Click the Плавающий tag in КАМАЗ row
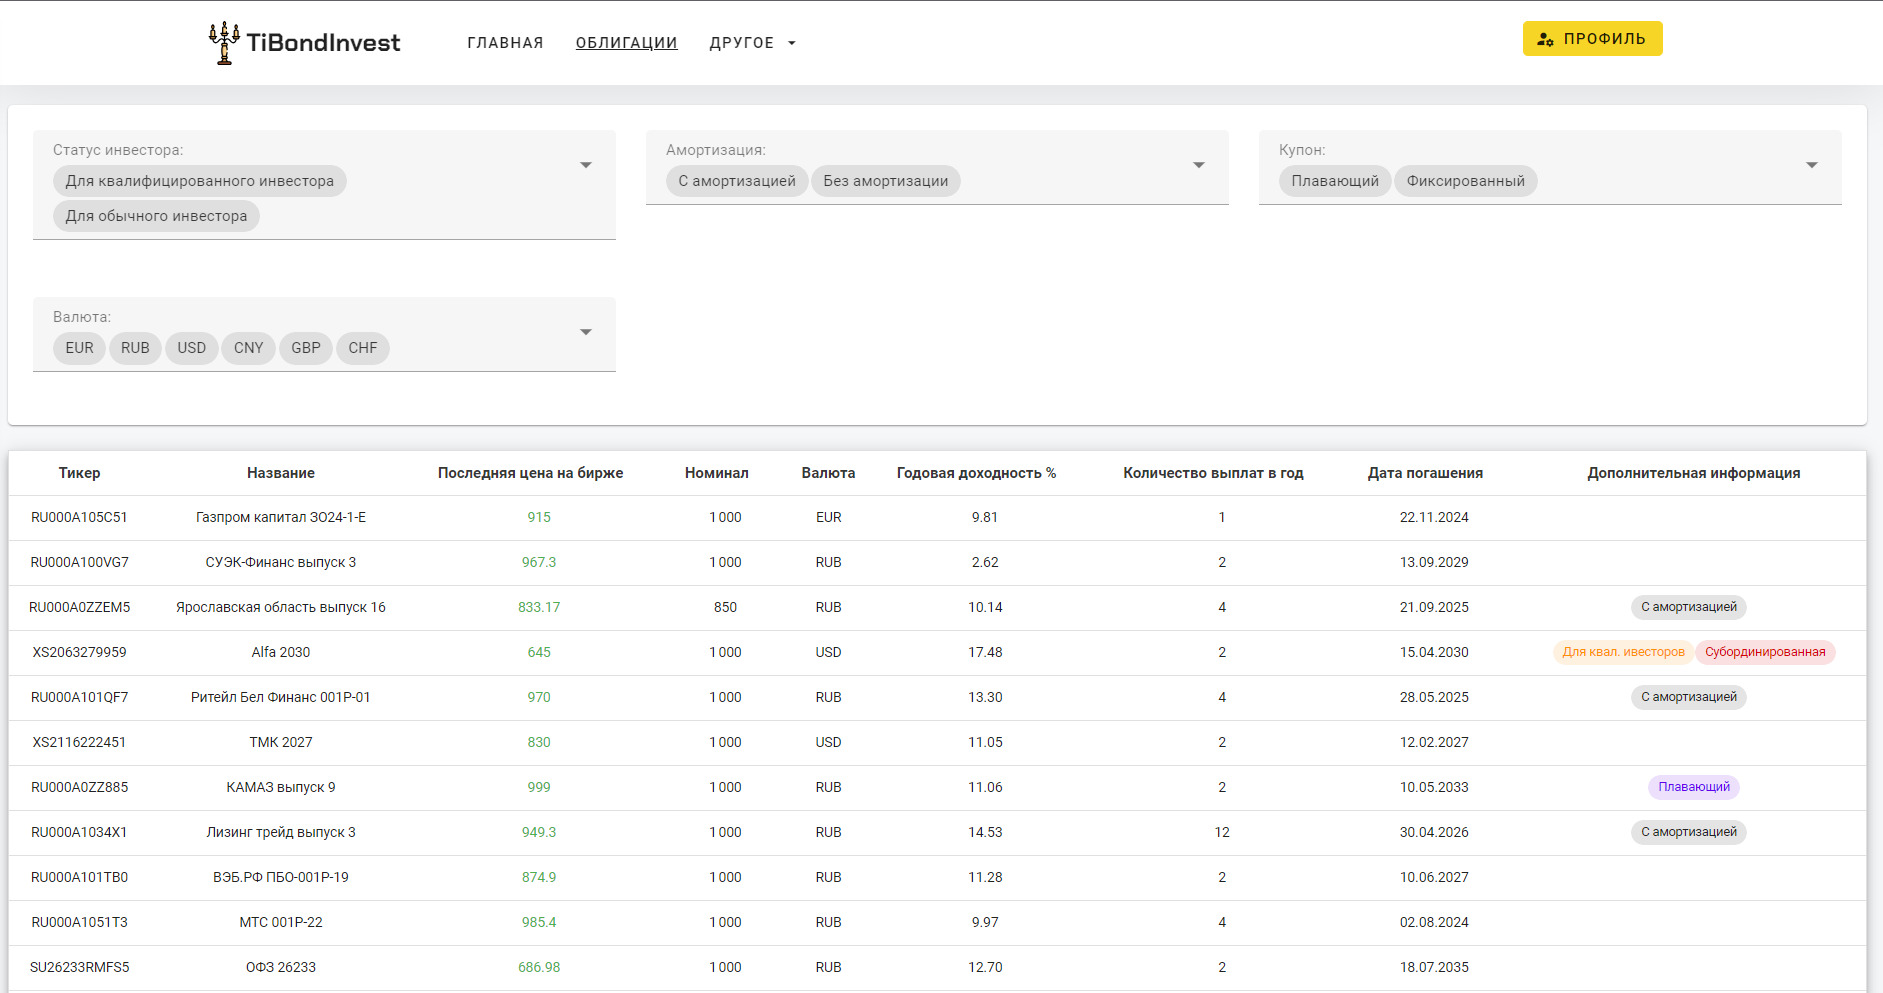The height and width of the screenshot is (993, 1883). [x=1694, y=787]
